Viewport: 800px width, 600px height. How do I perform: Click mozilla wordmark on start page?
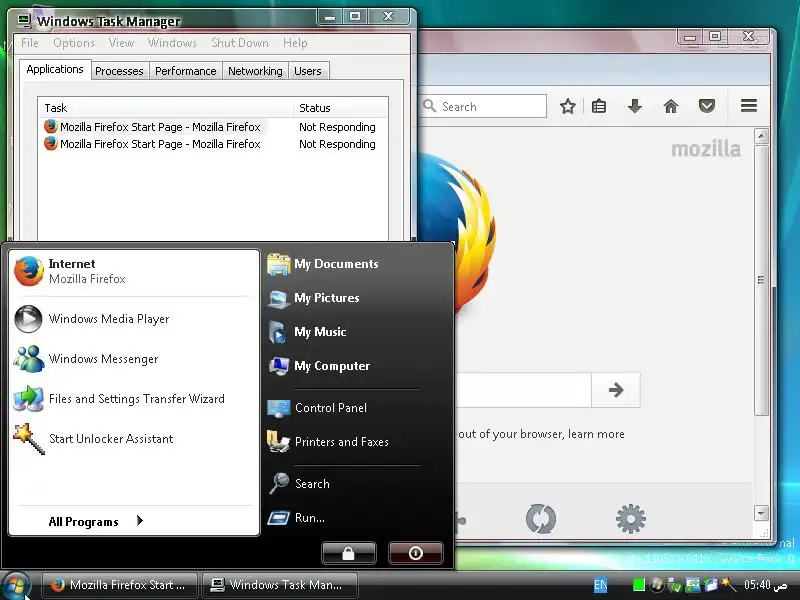point(706,149)
